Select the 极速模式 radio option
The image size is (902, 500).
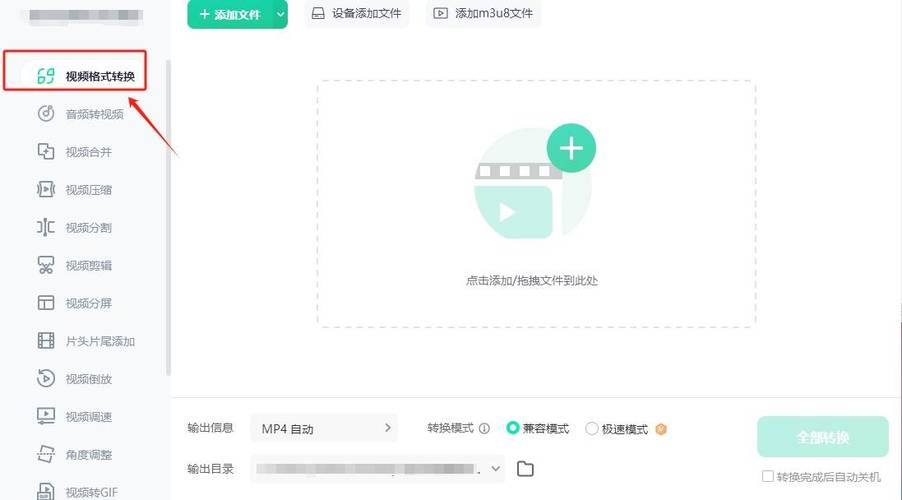tap(592, 429)
